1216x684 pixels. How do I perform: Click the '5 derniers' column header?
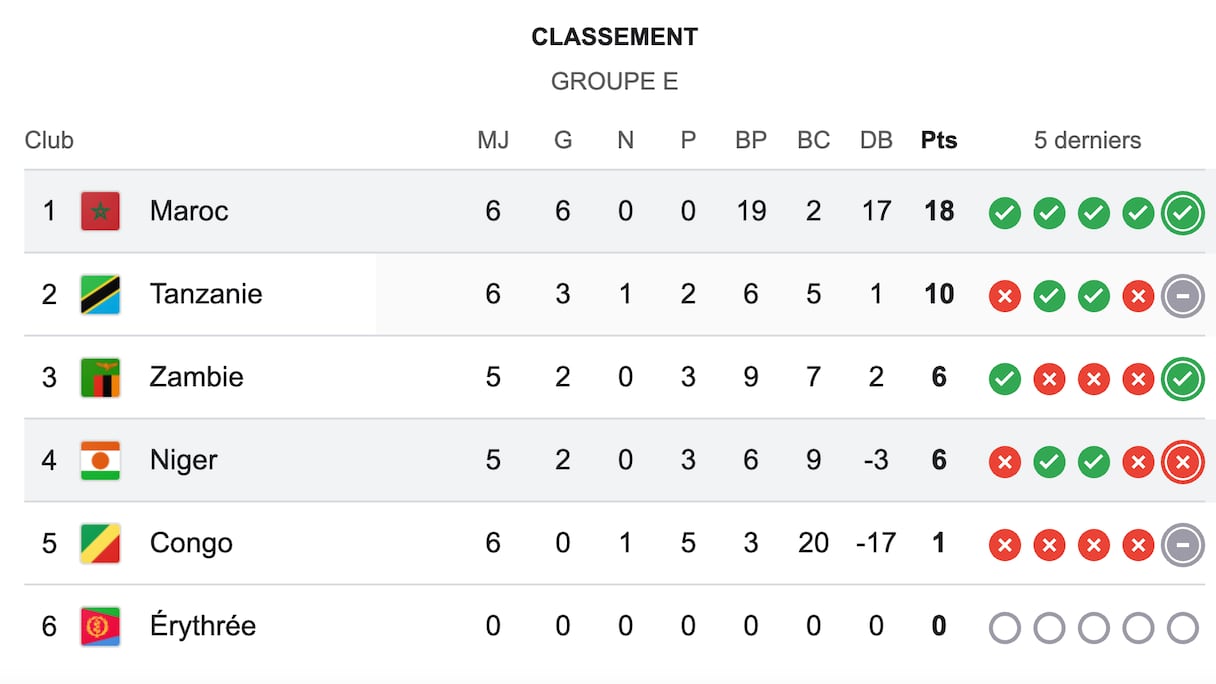point(1087,140)
